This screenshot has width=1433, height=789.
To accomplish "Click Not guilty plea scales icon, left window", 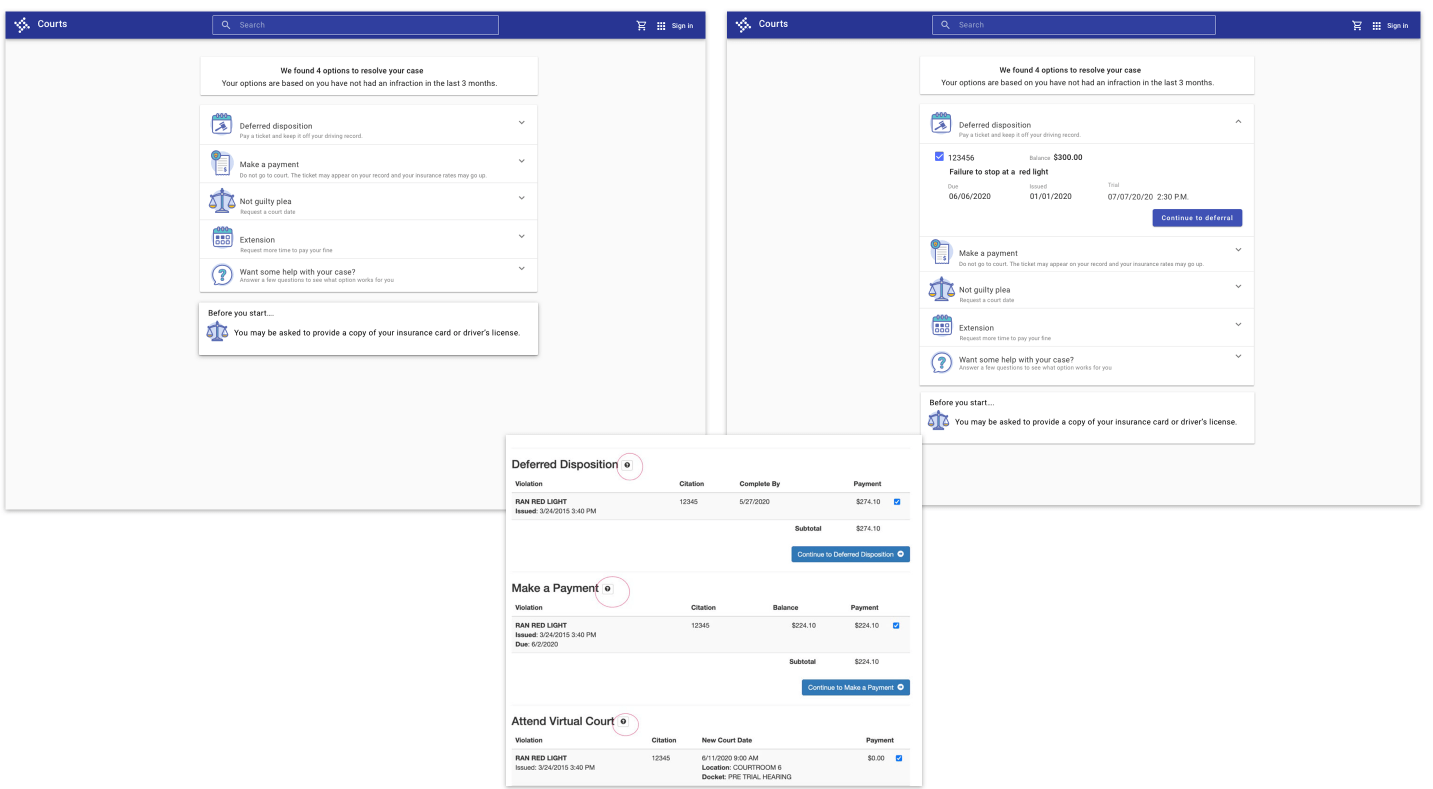I will [221, 200].
